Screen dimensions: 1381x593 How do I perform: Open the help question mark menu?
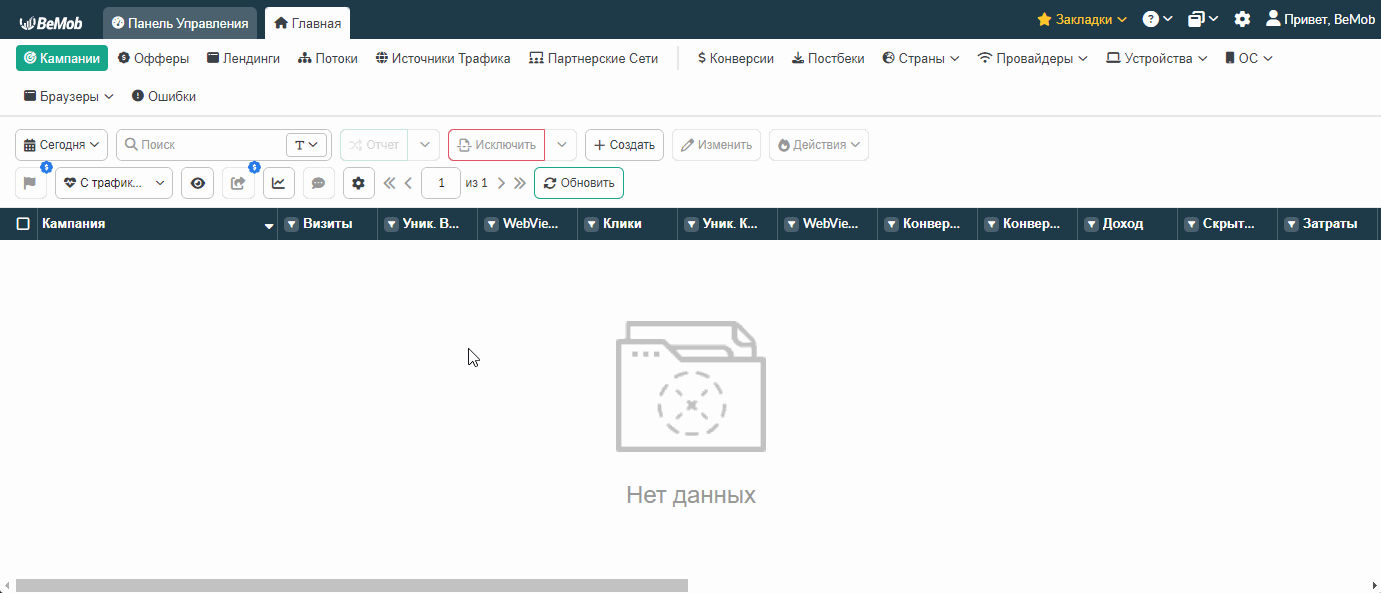pos(1158,19)
